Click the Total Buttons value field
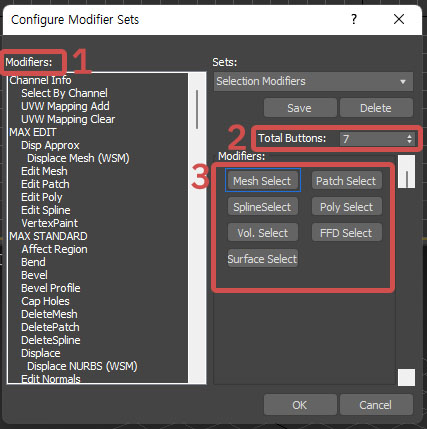 (x=373, y=139)
